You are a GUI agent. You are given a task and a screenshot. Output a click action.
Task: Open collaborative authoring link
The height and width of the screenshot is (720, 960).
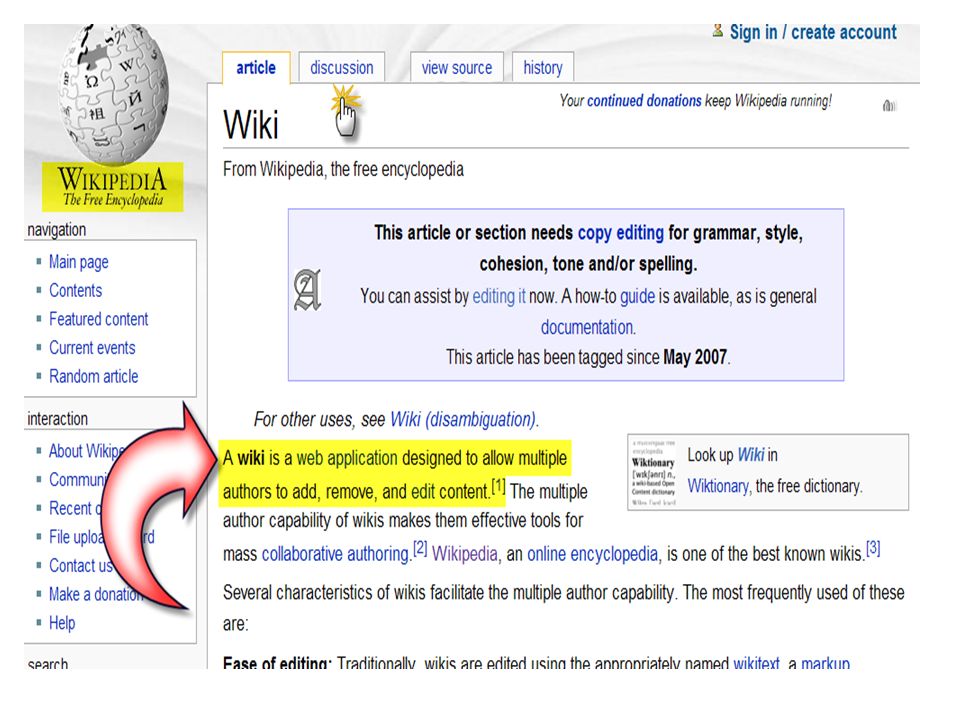point(335,554)
